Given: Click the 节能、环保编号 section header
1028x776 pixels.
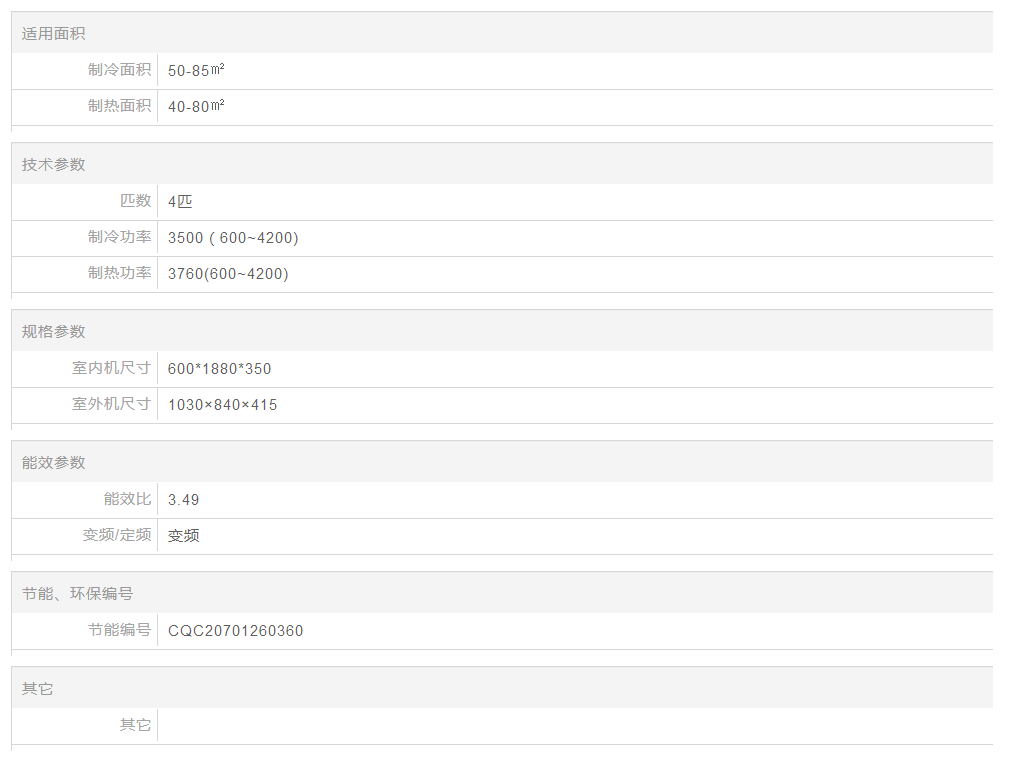Looking at the screenshot, I should (77, 594).
